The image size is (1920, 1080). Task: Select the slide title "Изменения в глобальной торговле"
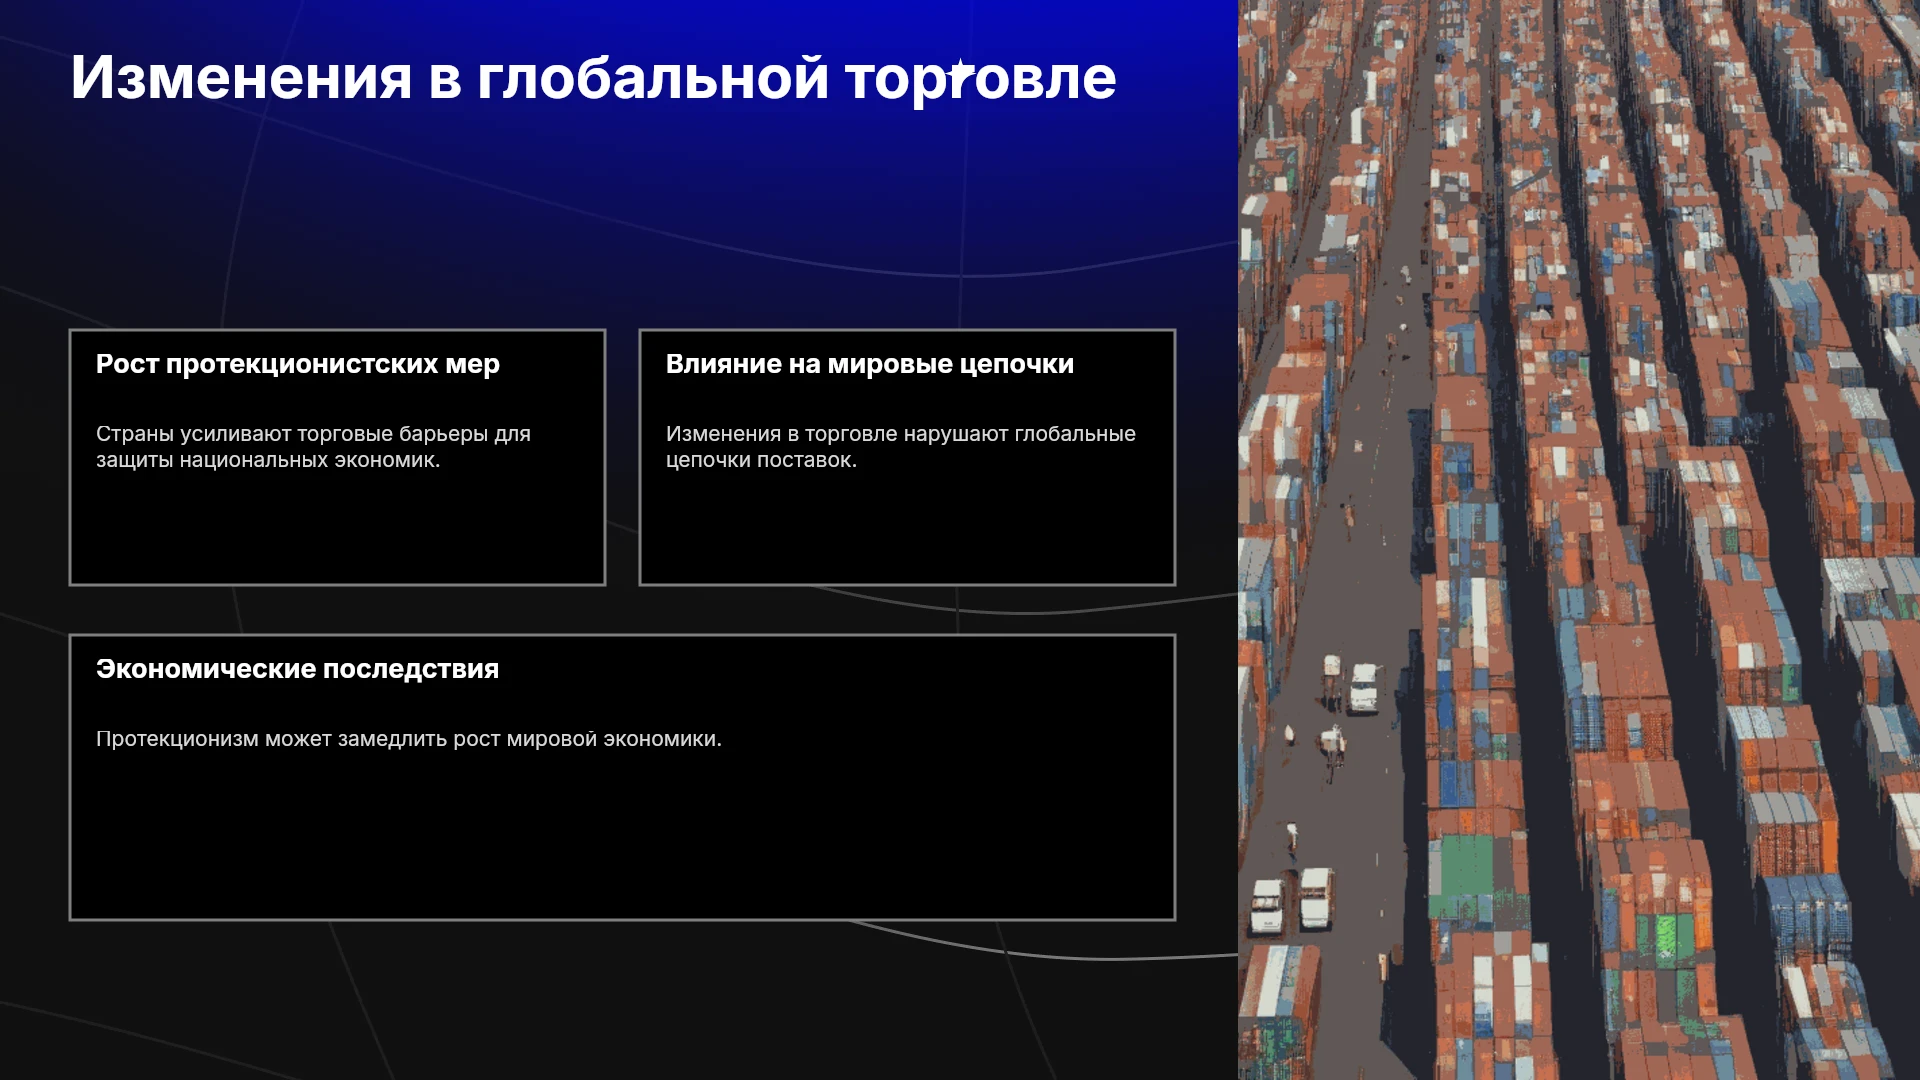(593, 78)
